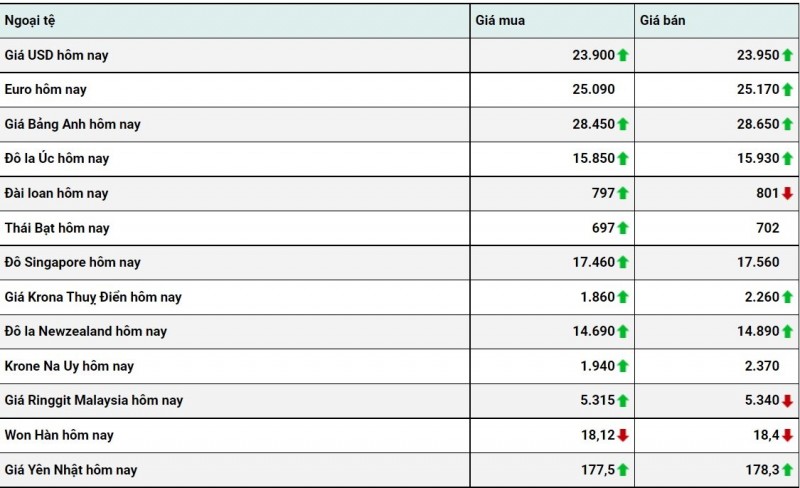Click the "Ngoại tệ" column header
800x488 pixels.
click(29, 20)
